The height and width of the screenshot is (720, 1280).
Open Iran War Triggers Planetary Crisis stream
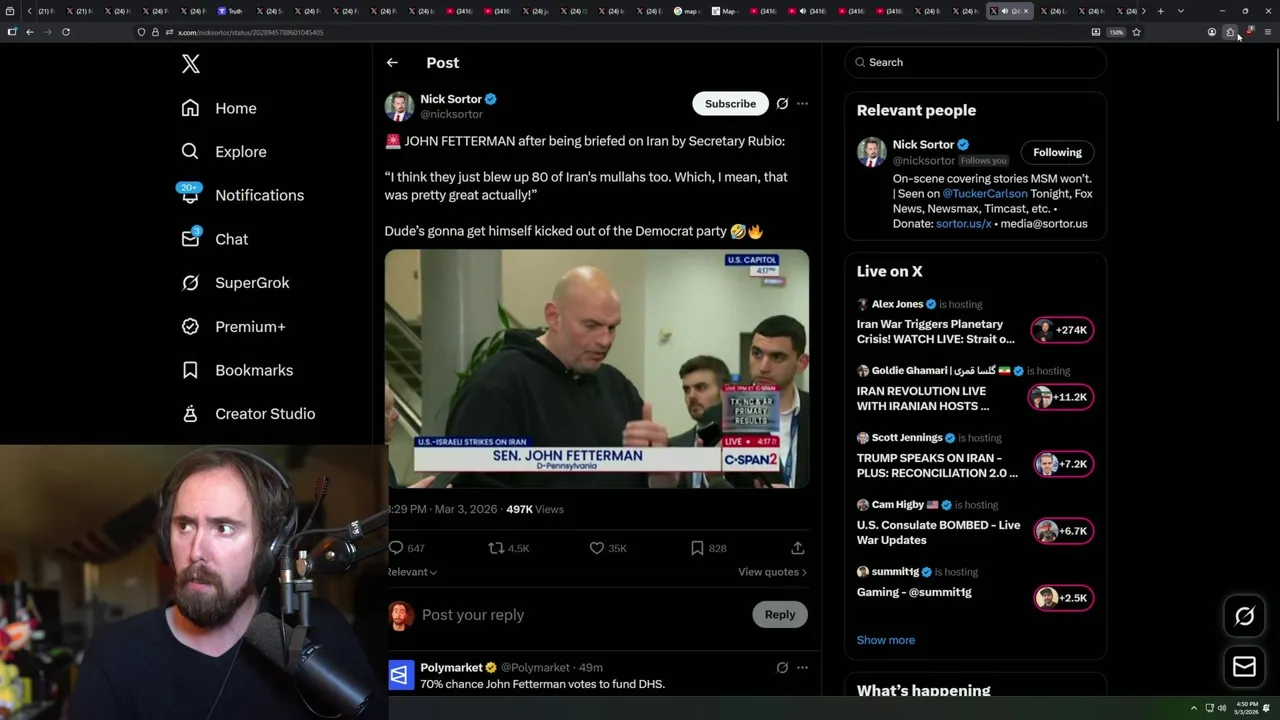(935, 332)
